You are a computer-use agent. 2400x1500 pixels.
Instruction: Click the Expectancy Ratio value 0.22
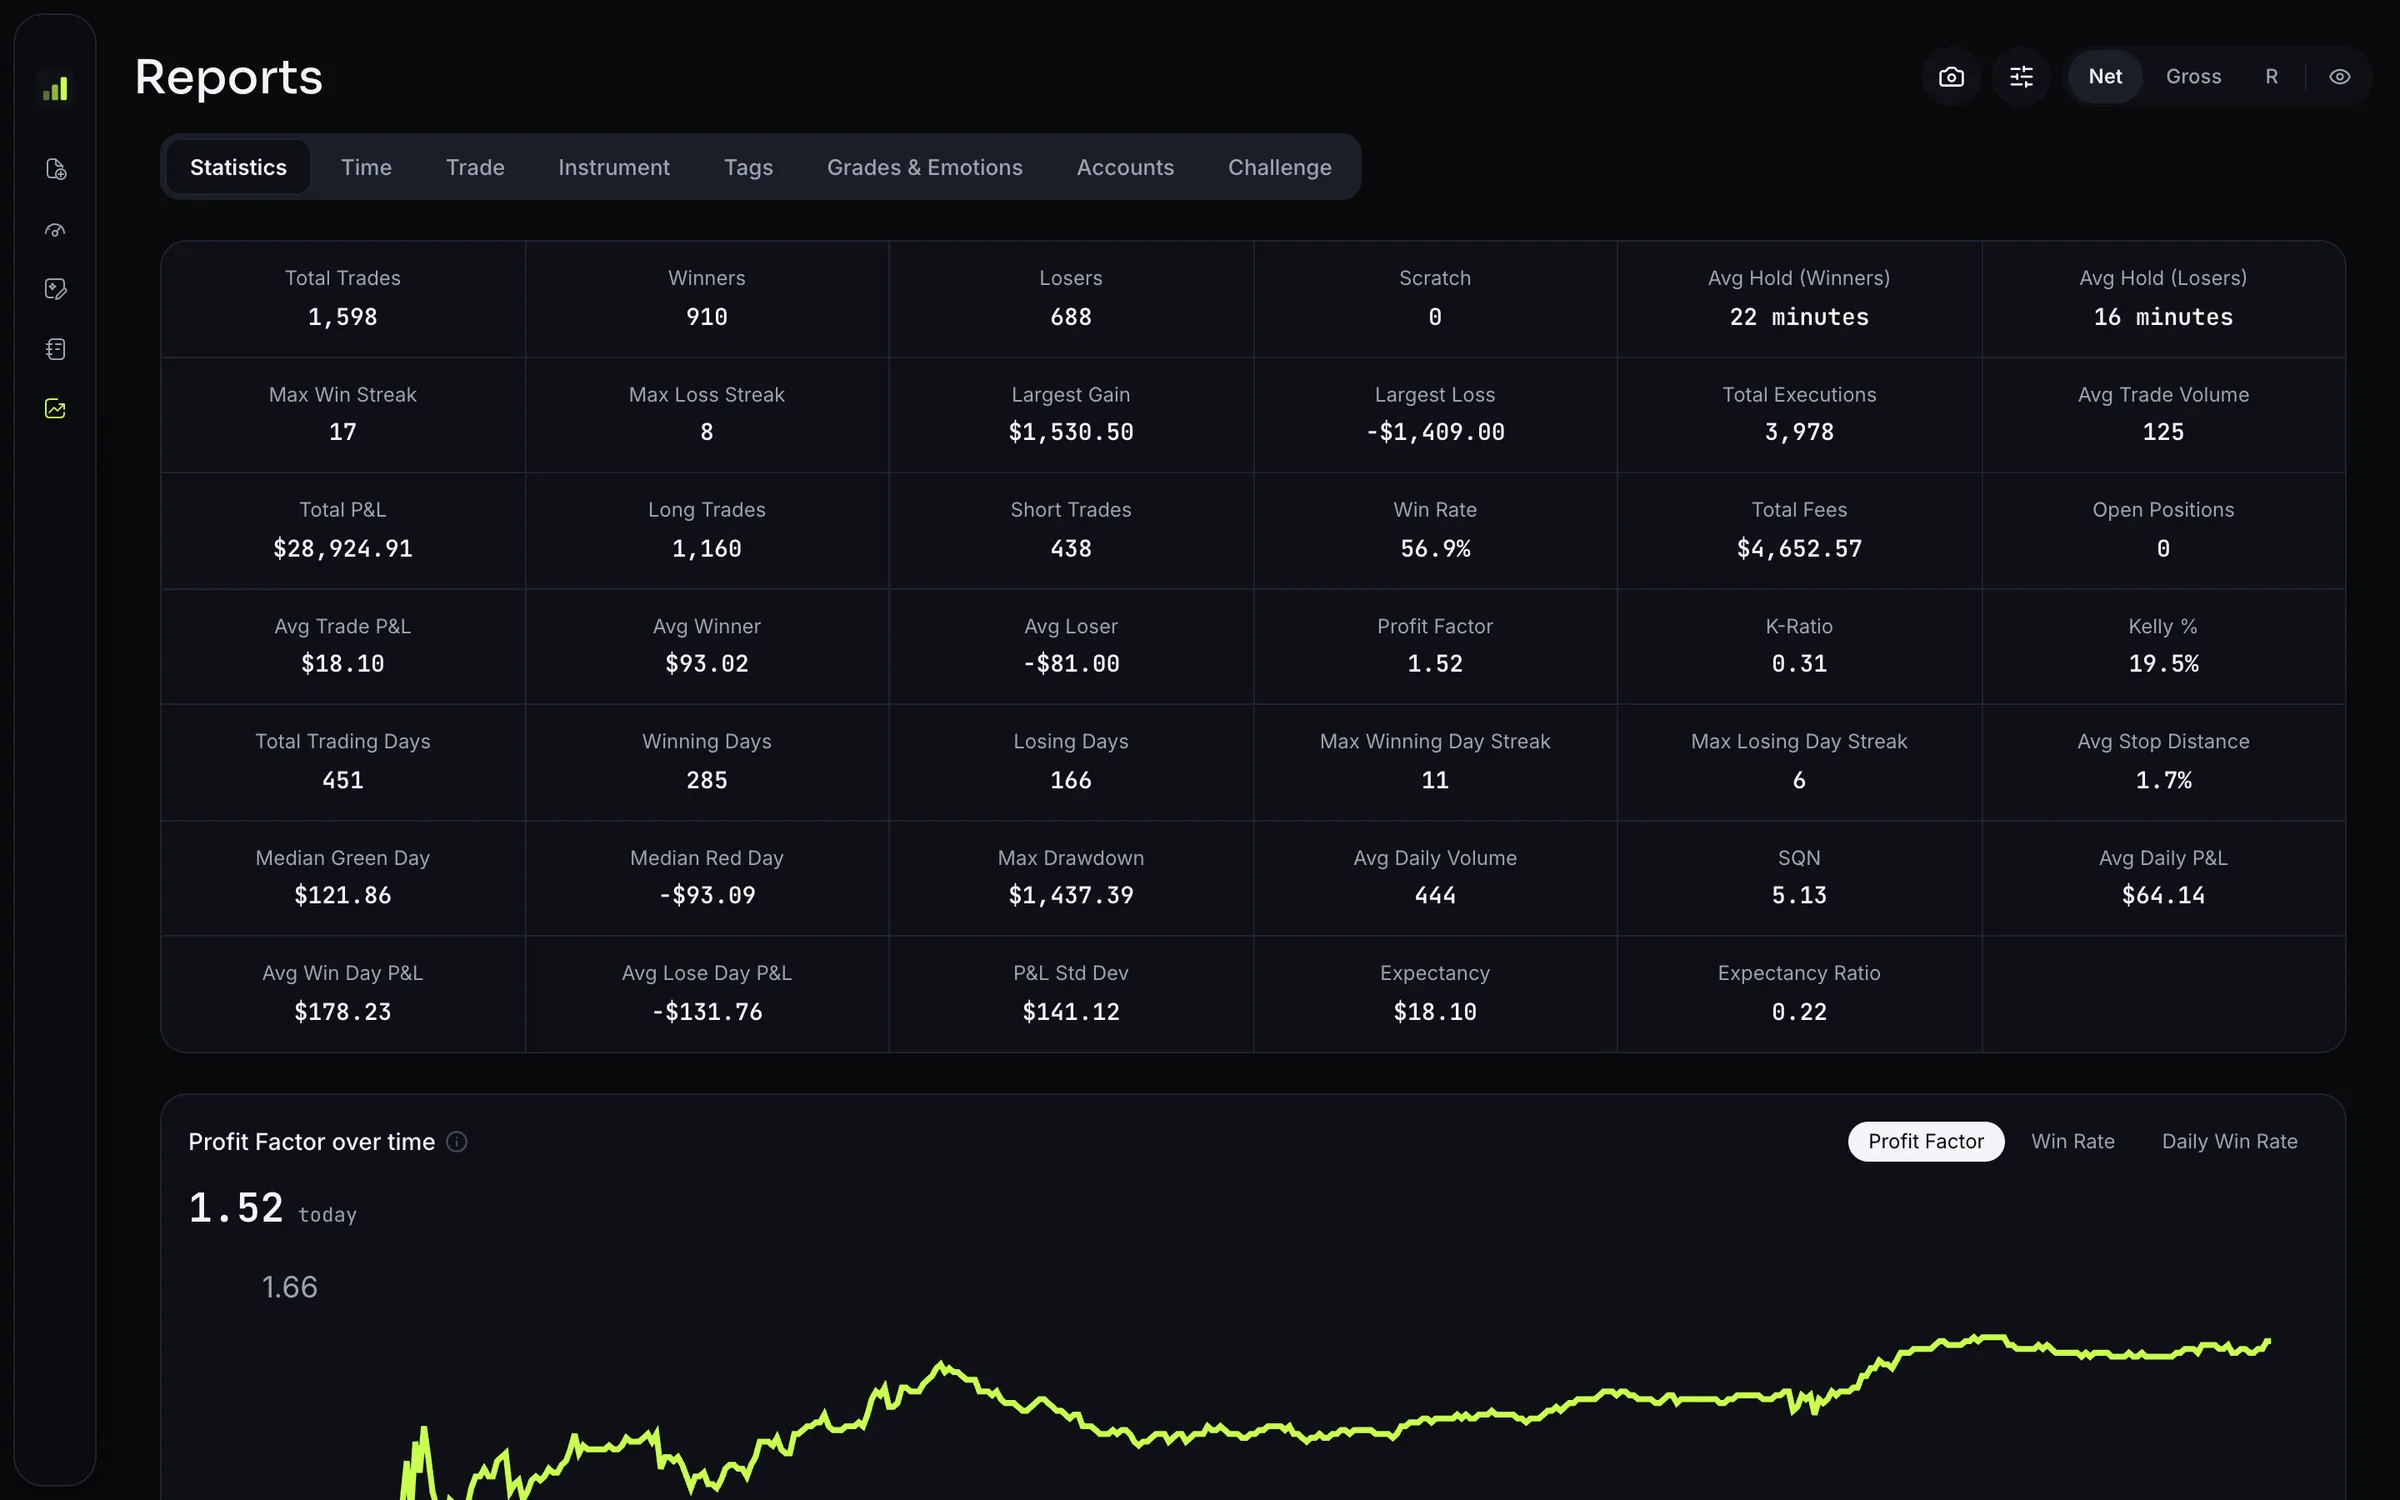[1799, 1012]
